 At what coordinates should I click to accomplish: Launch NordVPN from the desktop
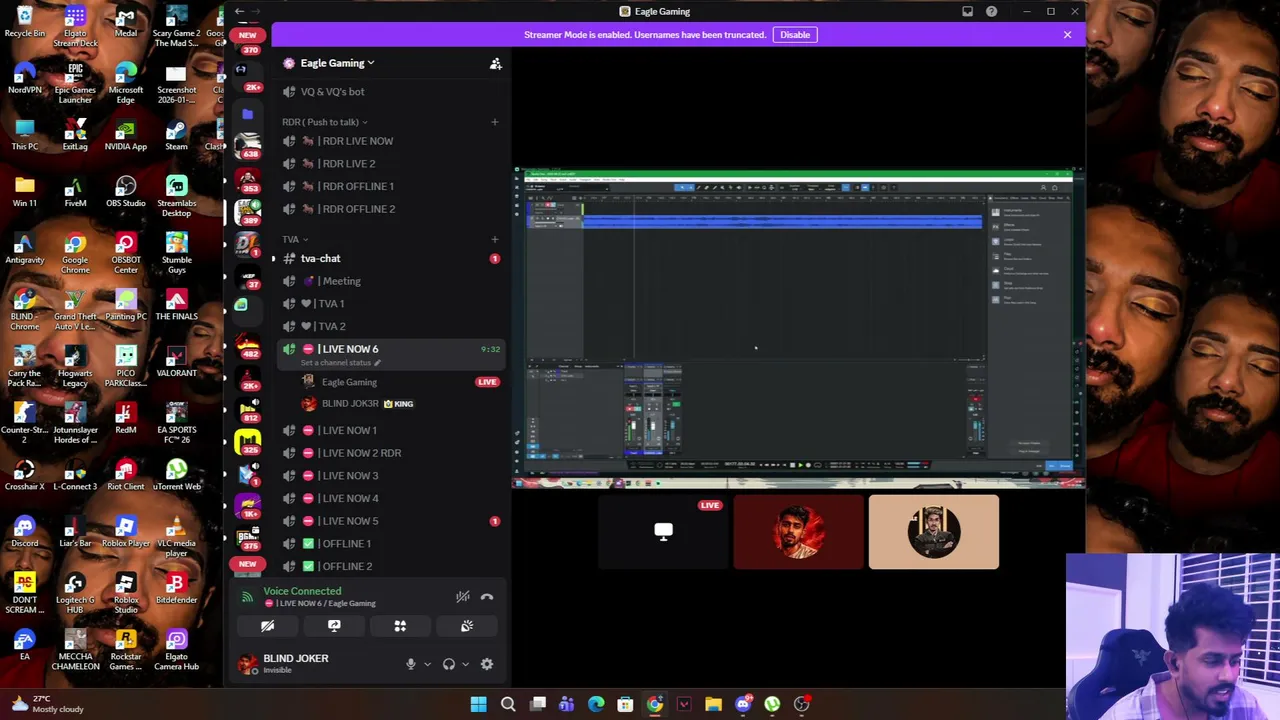tap(25, 79)
